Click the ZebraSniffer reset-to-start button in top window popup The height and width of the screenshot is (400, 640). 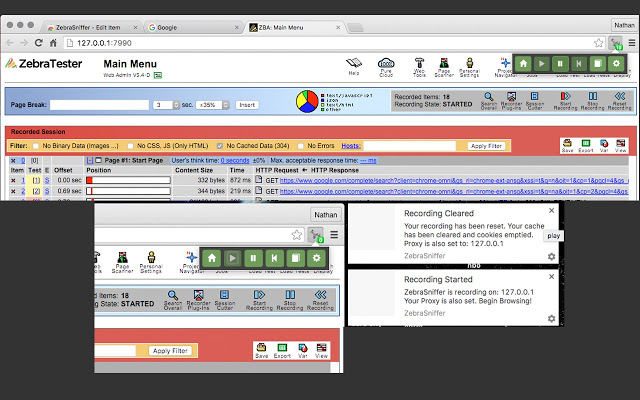coord(579,64)
